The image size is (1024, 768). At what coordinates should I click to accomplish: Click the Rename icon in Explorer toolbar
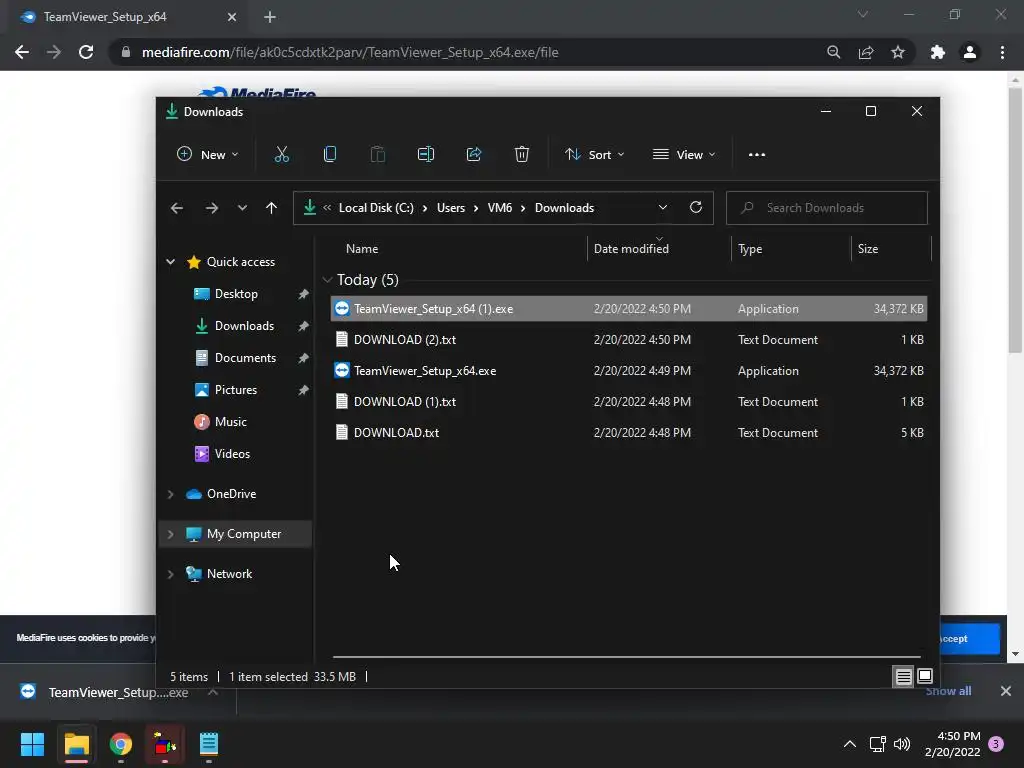[x=426, y=155]
